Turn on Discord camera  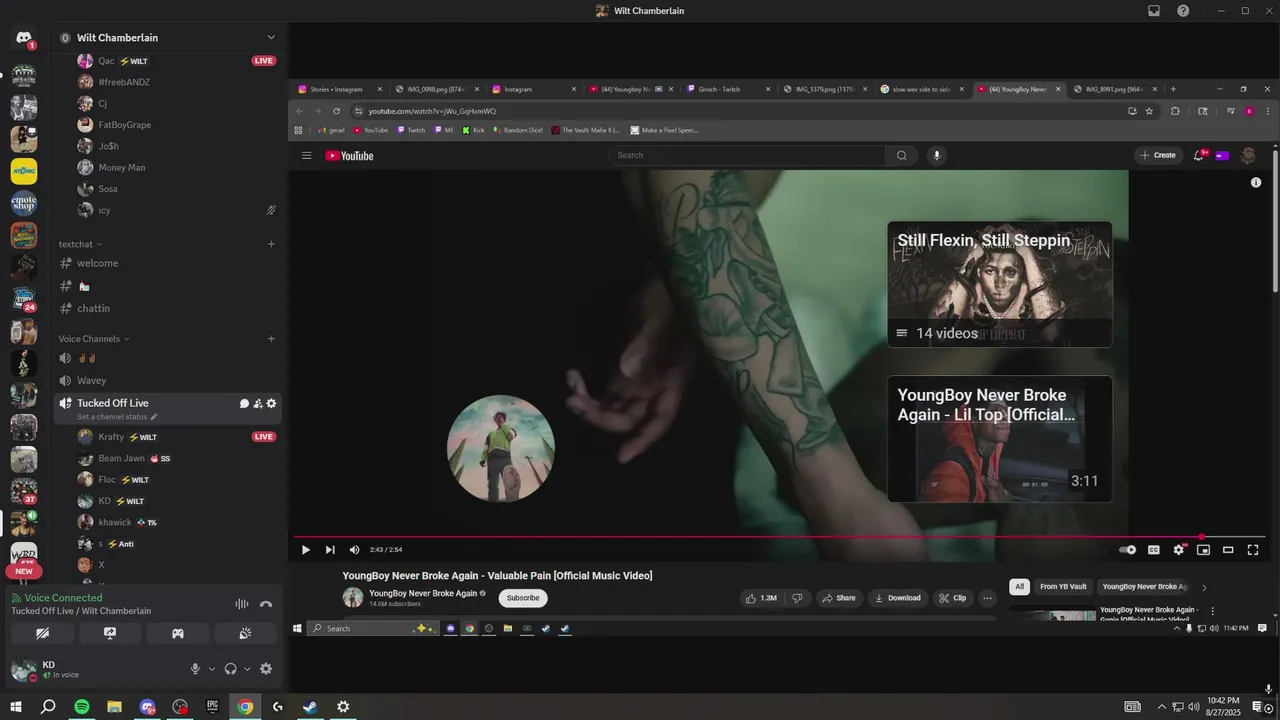(x=42, y=633)
